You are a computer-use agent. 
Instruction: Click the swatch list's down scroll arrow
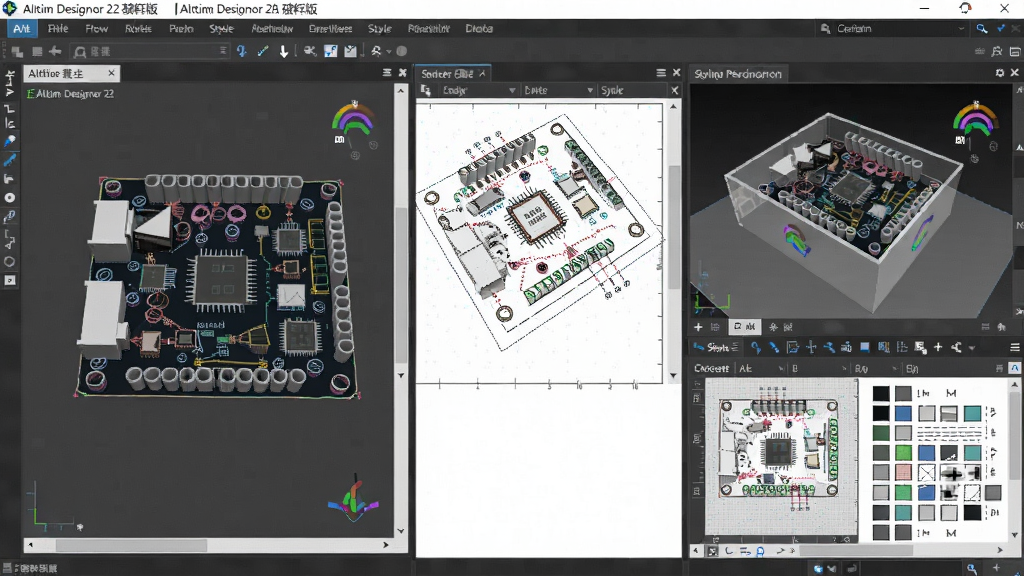1014,535
